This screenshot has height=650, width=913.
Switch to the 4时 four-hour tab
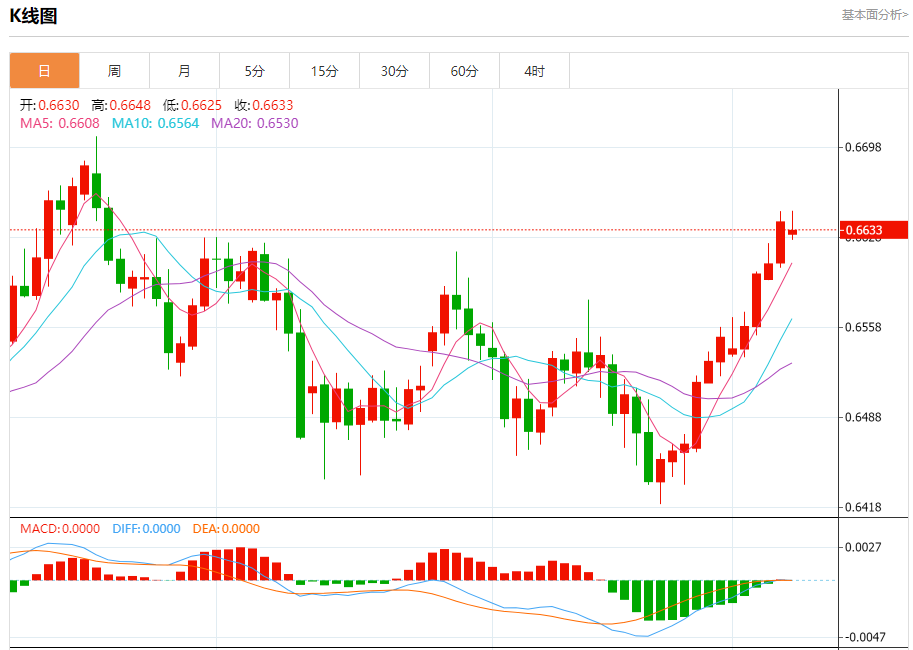click(535, 71)
